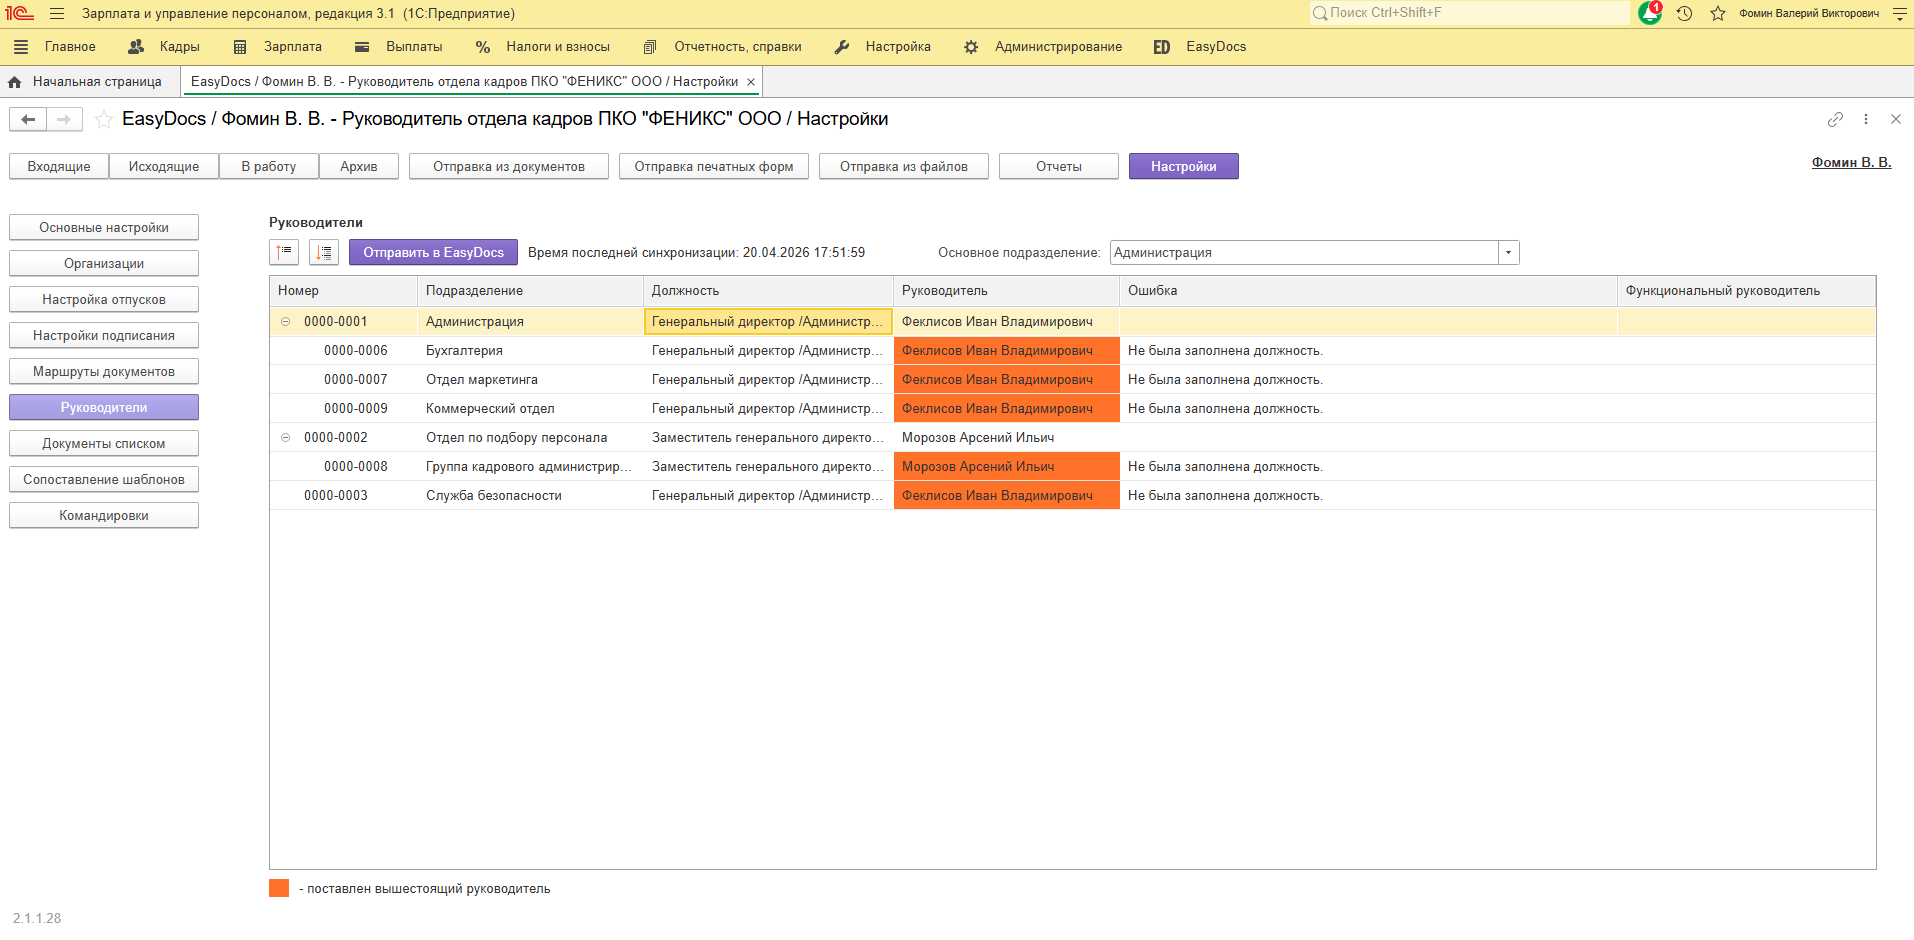Click the search magnifier icon
The height and width of the screenshot is (940, 1914).
[x=1320, y=13]
